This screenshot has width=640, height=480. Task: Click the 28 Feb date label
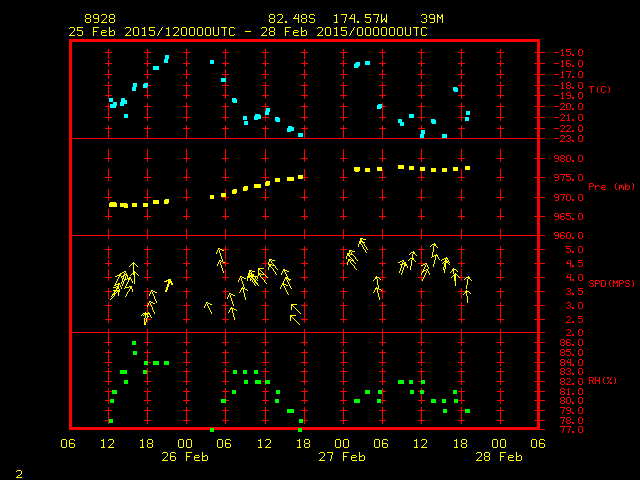point(499,457)
